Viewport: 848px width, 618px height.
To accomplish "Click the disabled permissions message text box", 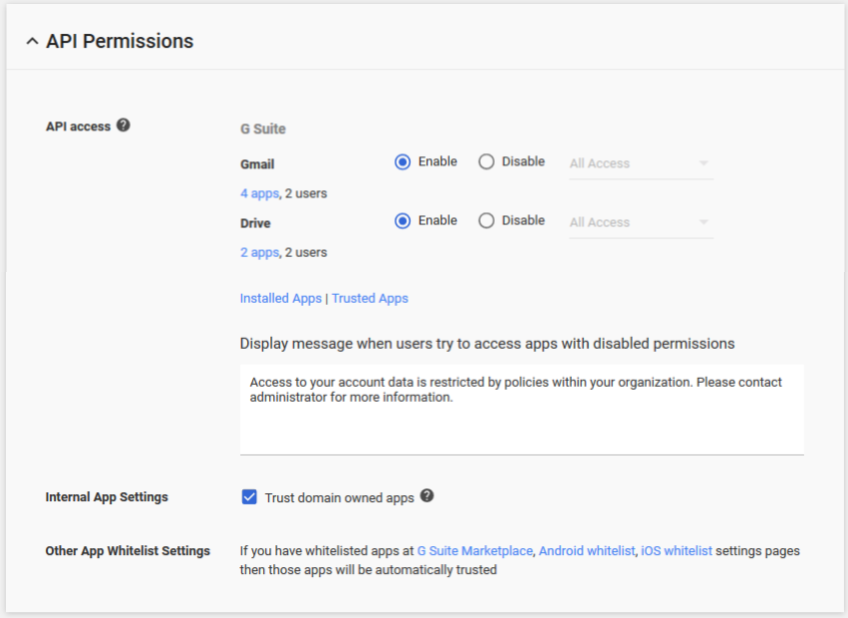I will click(x=522, y=410).
